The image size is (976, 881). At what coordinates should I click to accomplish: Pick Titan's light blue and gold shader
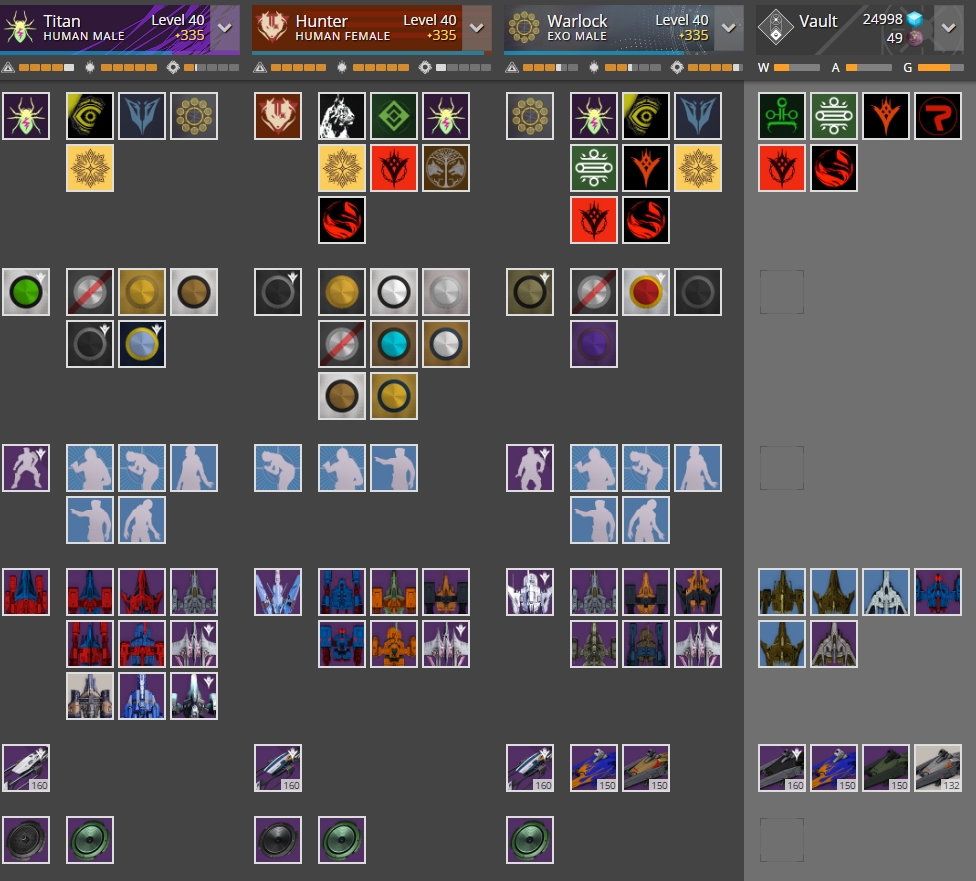(142, 344)
